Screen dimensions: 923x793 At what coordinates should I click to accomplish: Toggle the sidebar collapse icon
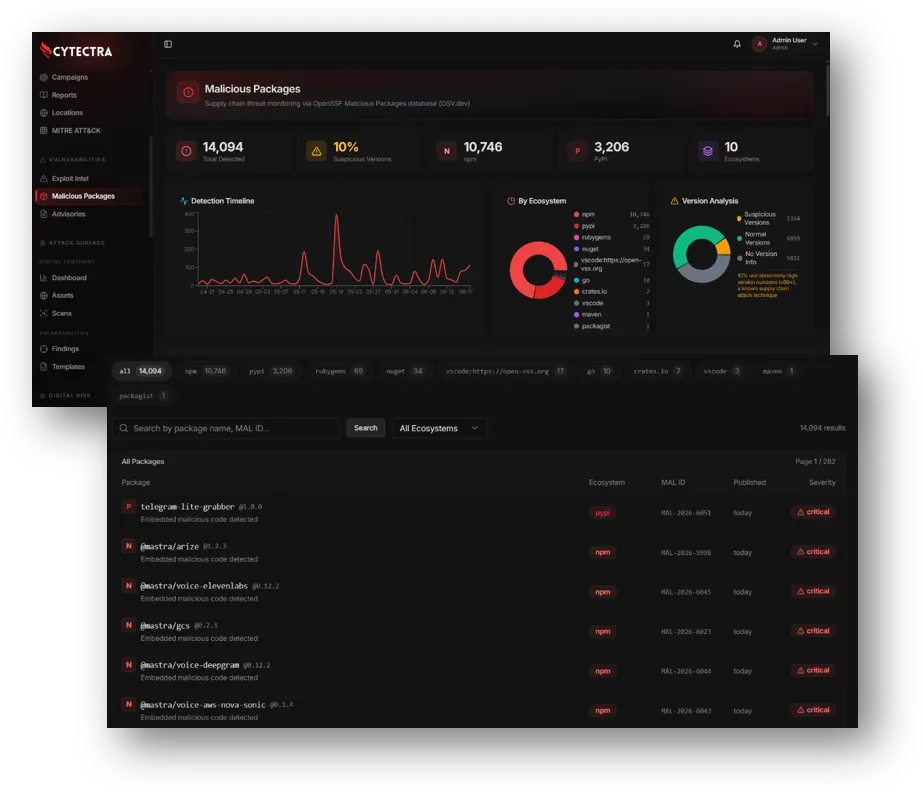(x=168, y=44)
